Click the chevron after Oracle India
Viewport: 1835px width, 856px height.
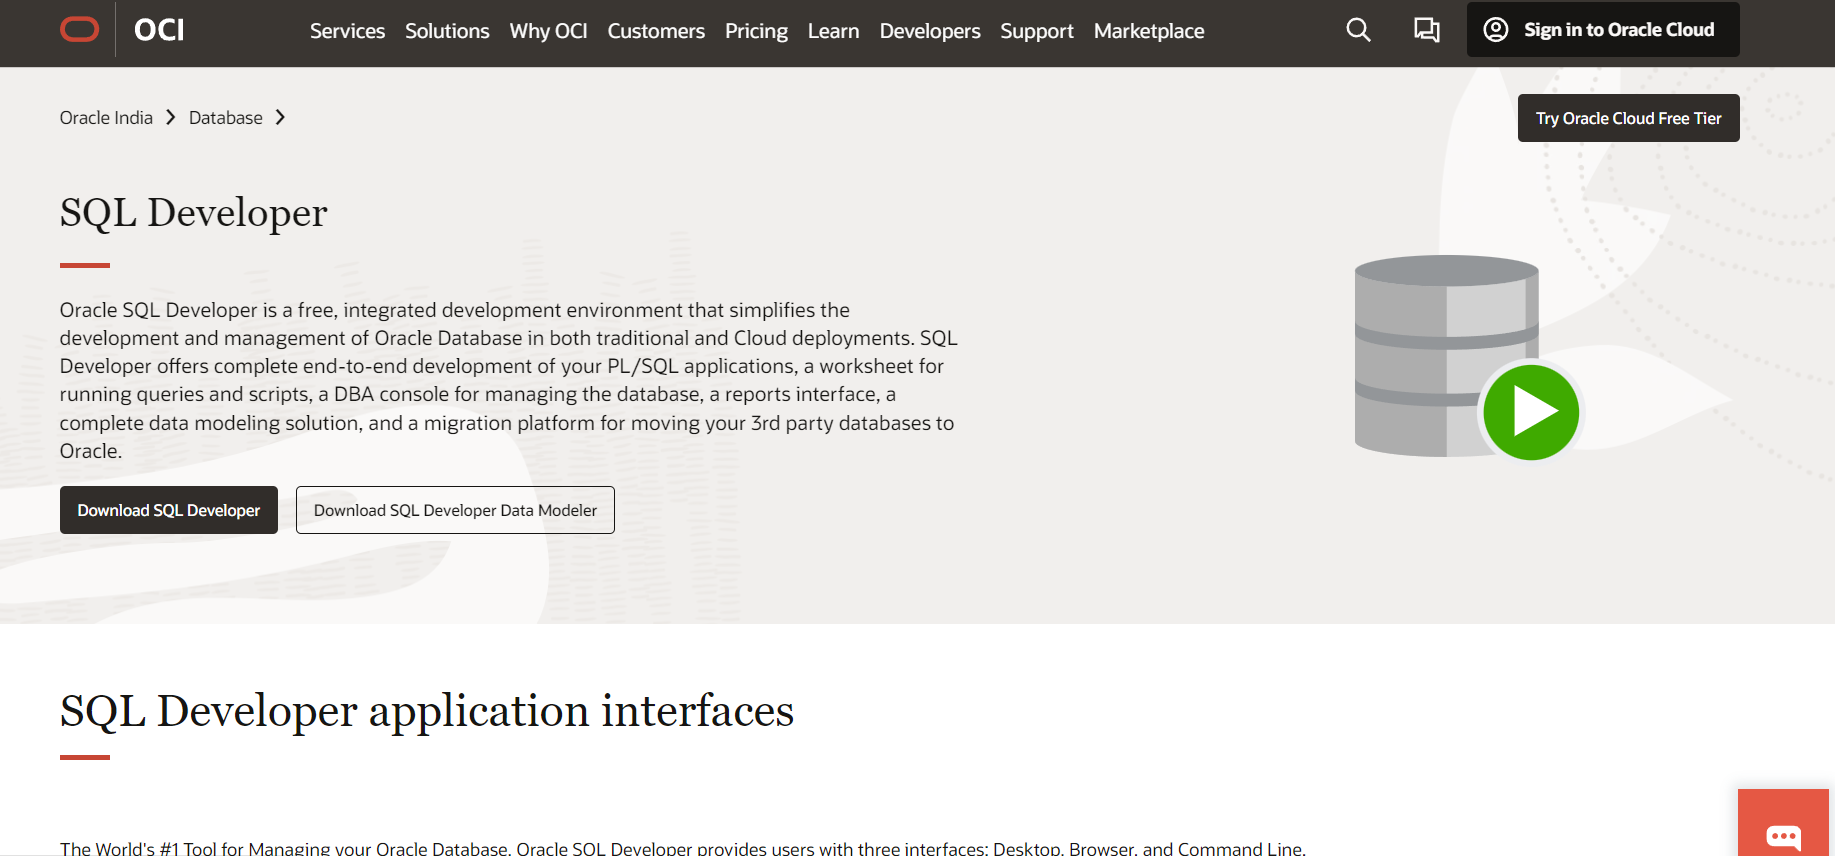tap(170, 118)
